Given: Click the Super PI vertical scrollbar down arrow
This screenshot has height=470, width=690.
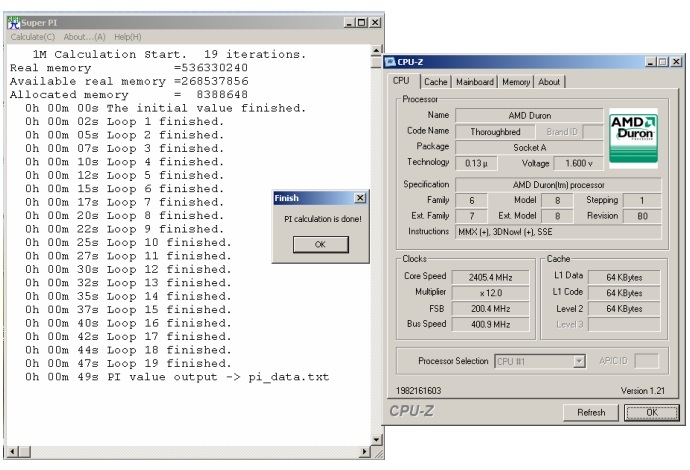Looking at the screenshot, I should point(376,440).
